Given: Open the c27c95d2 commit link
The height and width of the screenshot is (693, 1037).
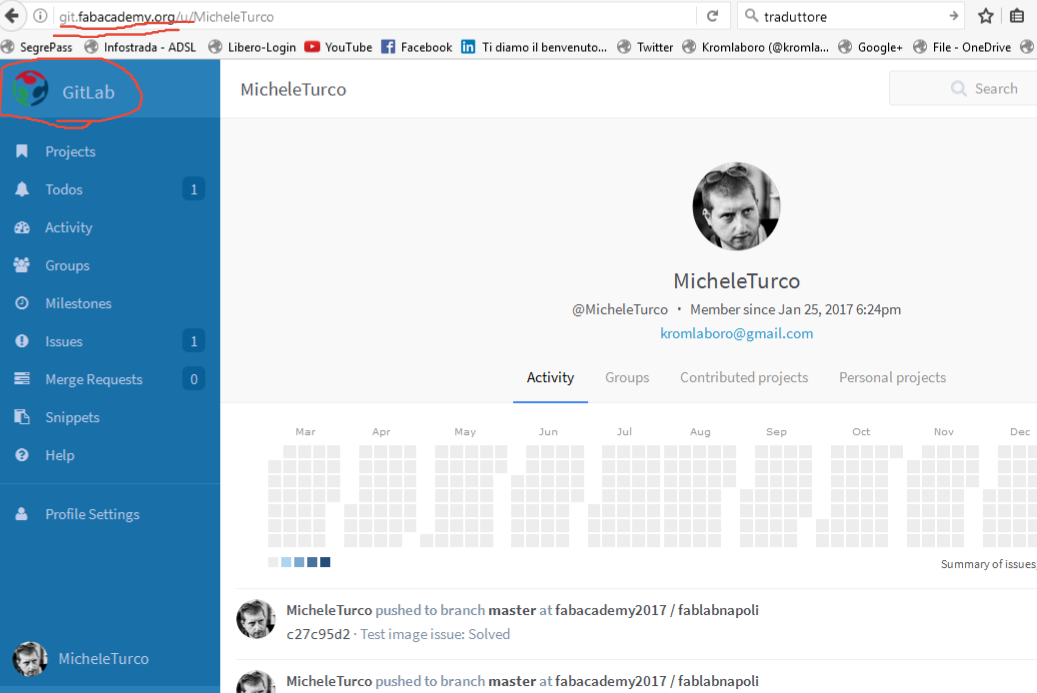Looking at the screenshot, I should [318, 634].
